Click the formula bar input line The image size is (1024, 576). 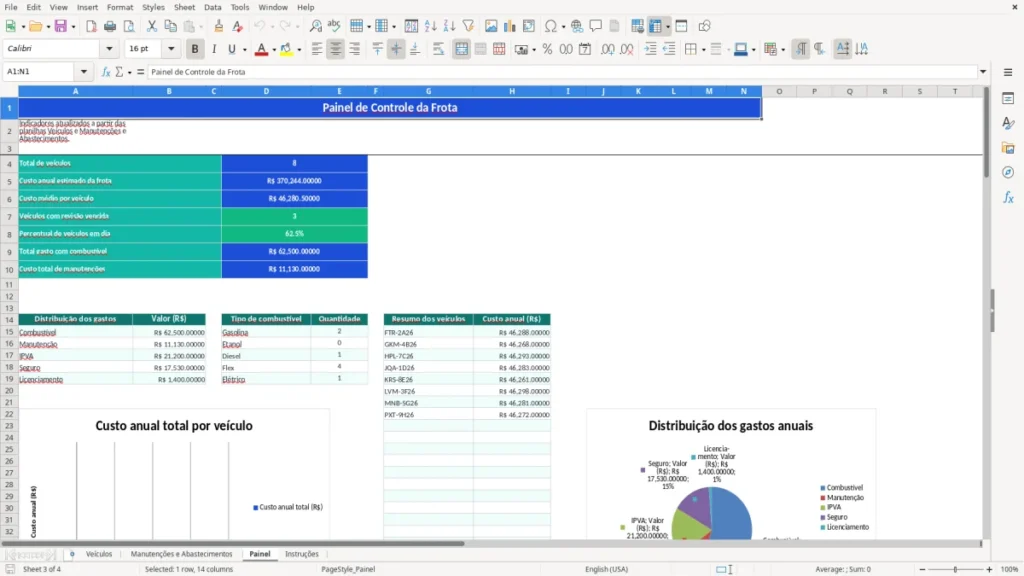pyautogui.click(x=562, y=72)
